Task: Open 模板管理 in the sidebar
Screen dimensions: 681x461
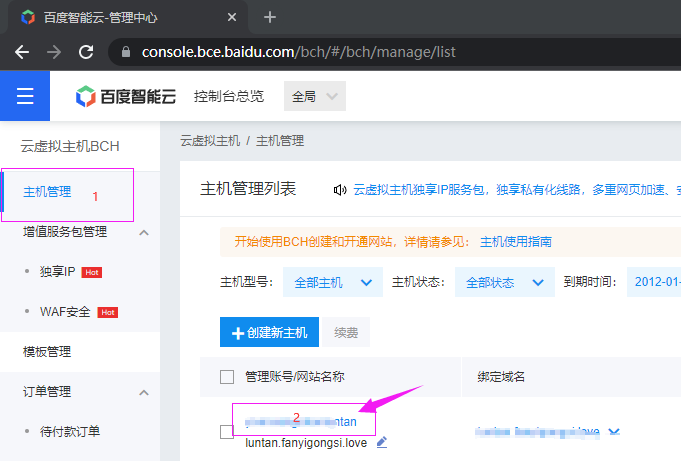Action: tap(47, 352)
